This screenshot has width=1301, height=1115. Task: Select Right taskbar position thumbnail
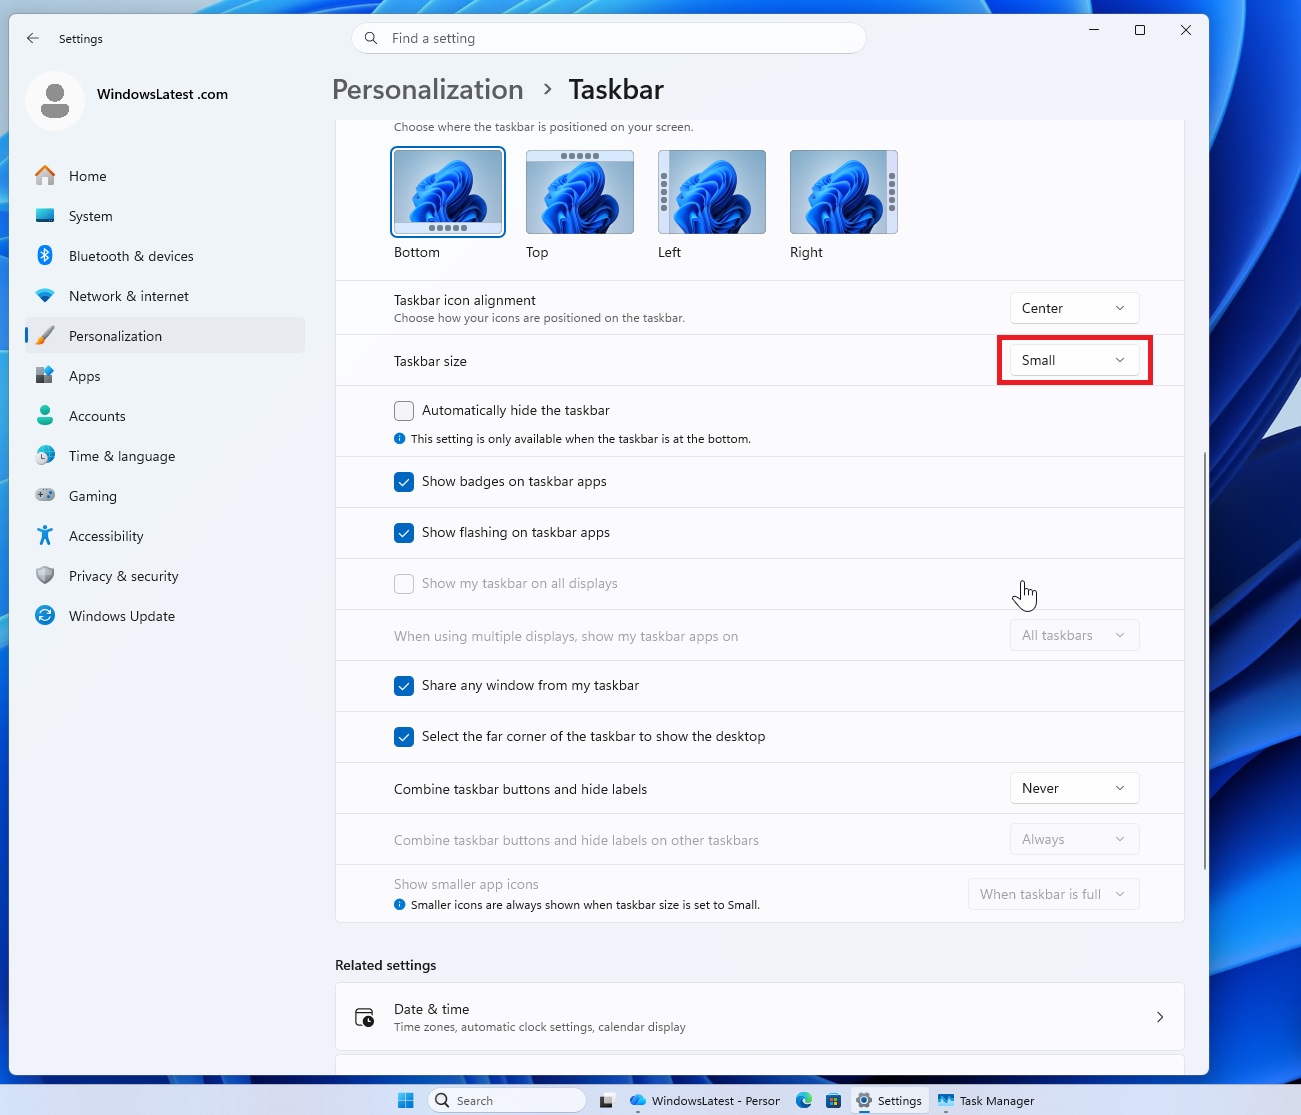pos(844,192)
